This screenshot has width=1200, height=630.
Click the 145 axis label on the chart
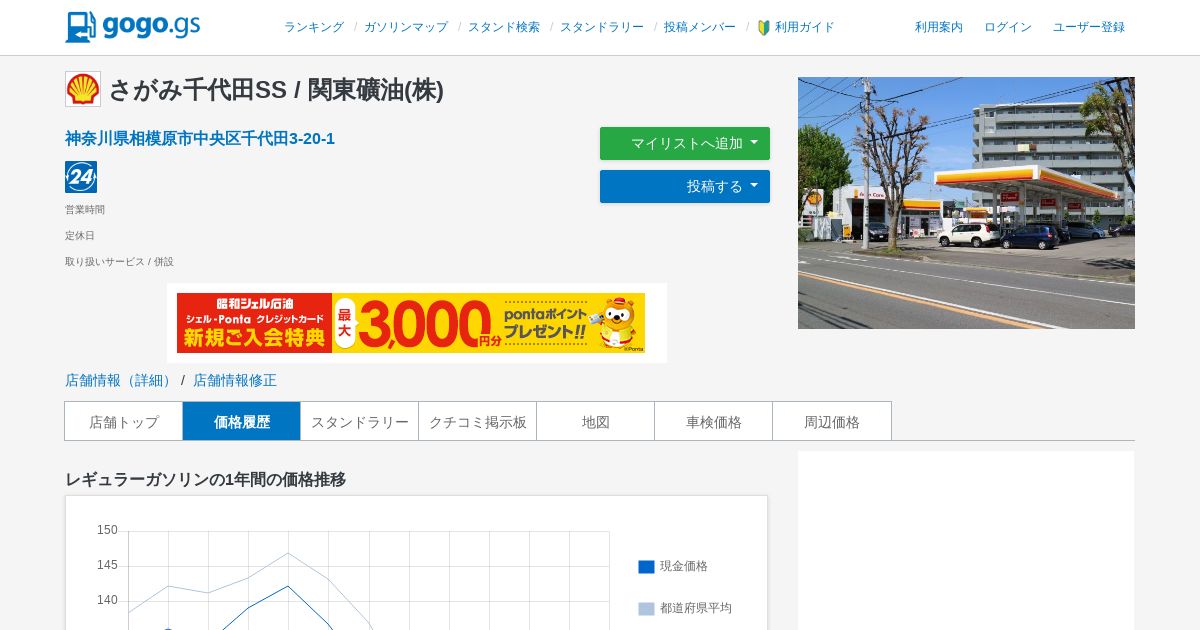tap(107, 565)
